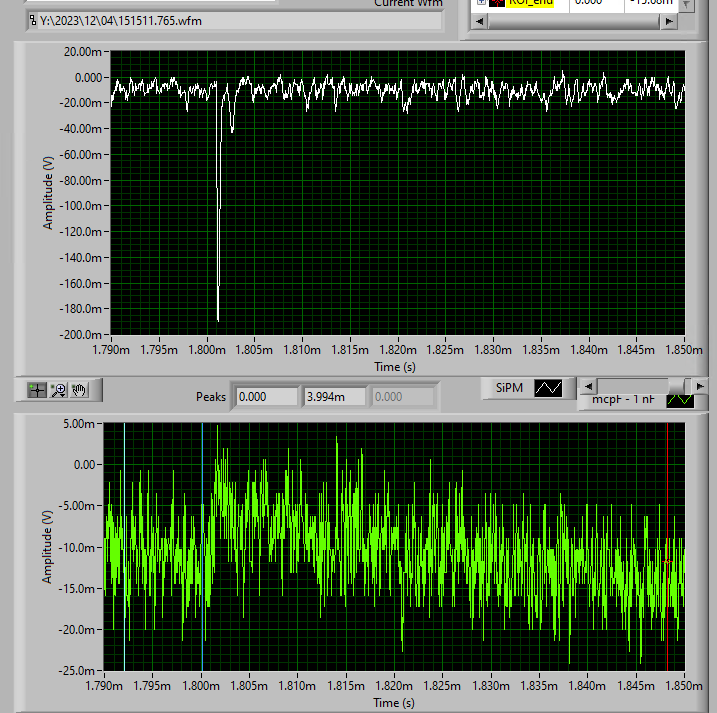This screenshot has height=713, width=717.
Task: Select the crosshair cursor tool
Action: [37, 390]
